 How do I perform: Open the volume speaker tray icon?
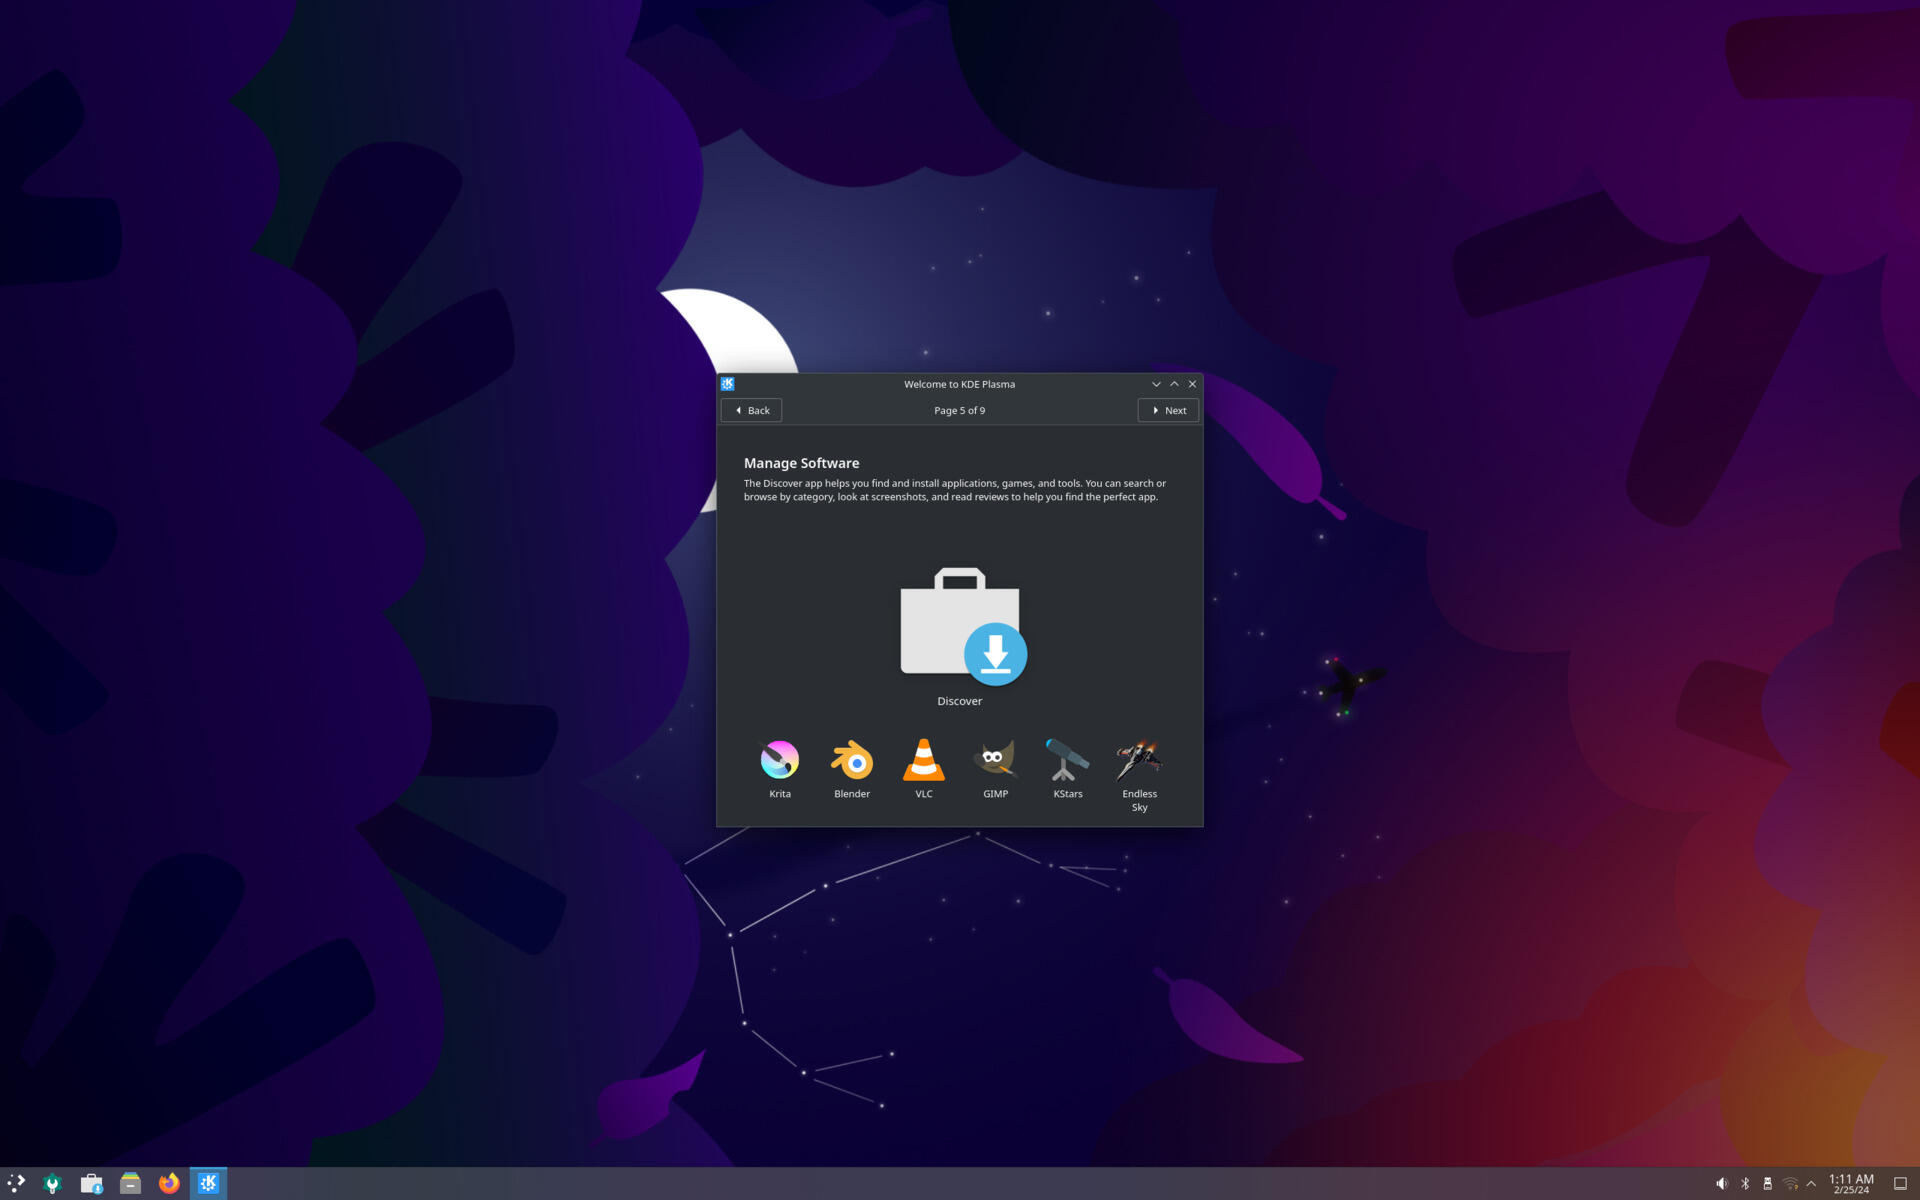tap(1722, 1184)
